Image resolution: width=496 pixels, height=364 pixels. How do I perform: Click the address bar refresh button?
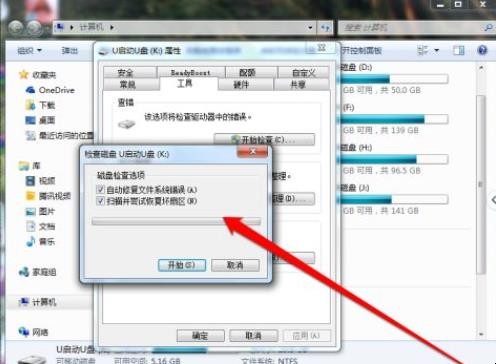coord(325,28)
